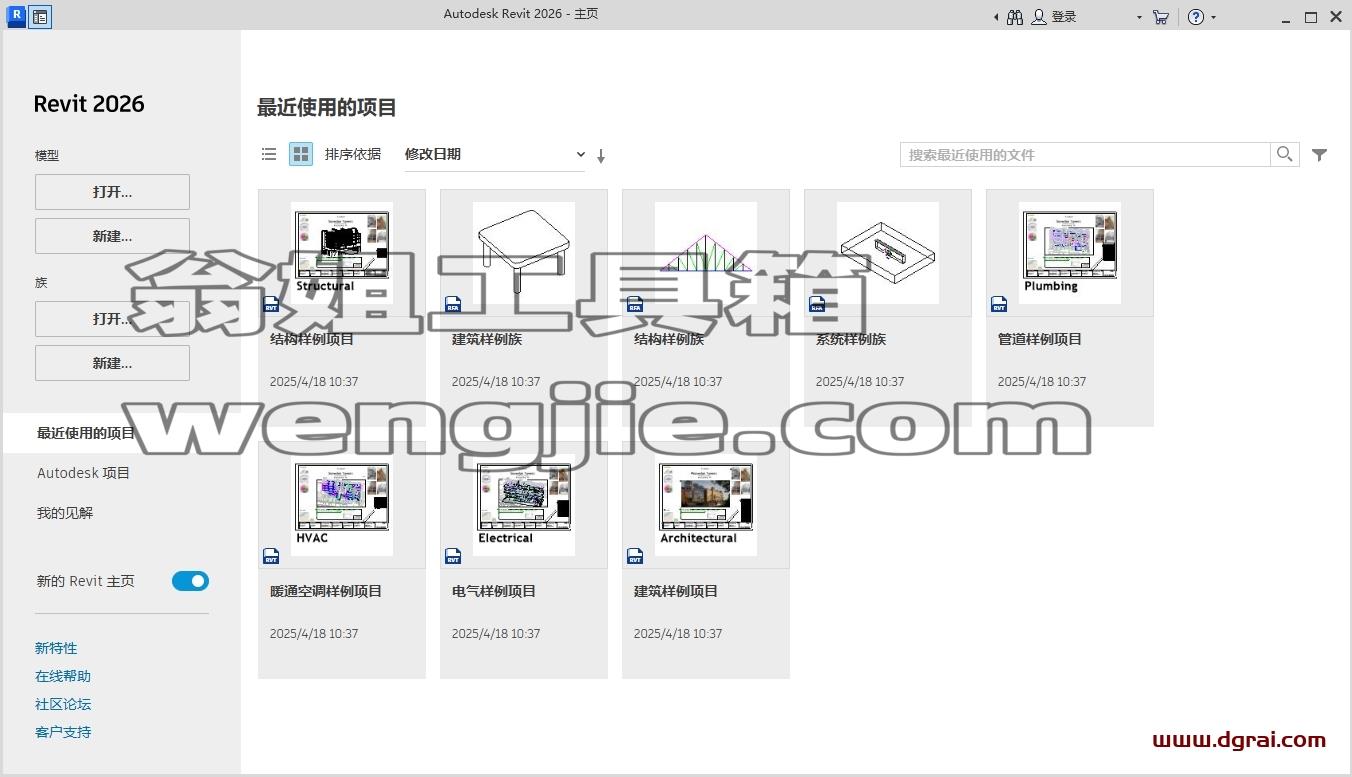Open 我的见解 section
This screenshot has width=1352, height=777.
(65, 513)
